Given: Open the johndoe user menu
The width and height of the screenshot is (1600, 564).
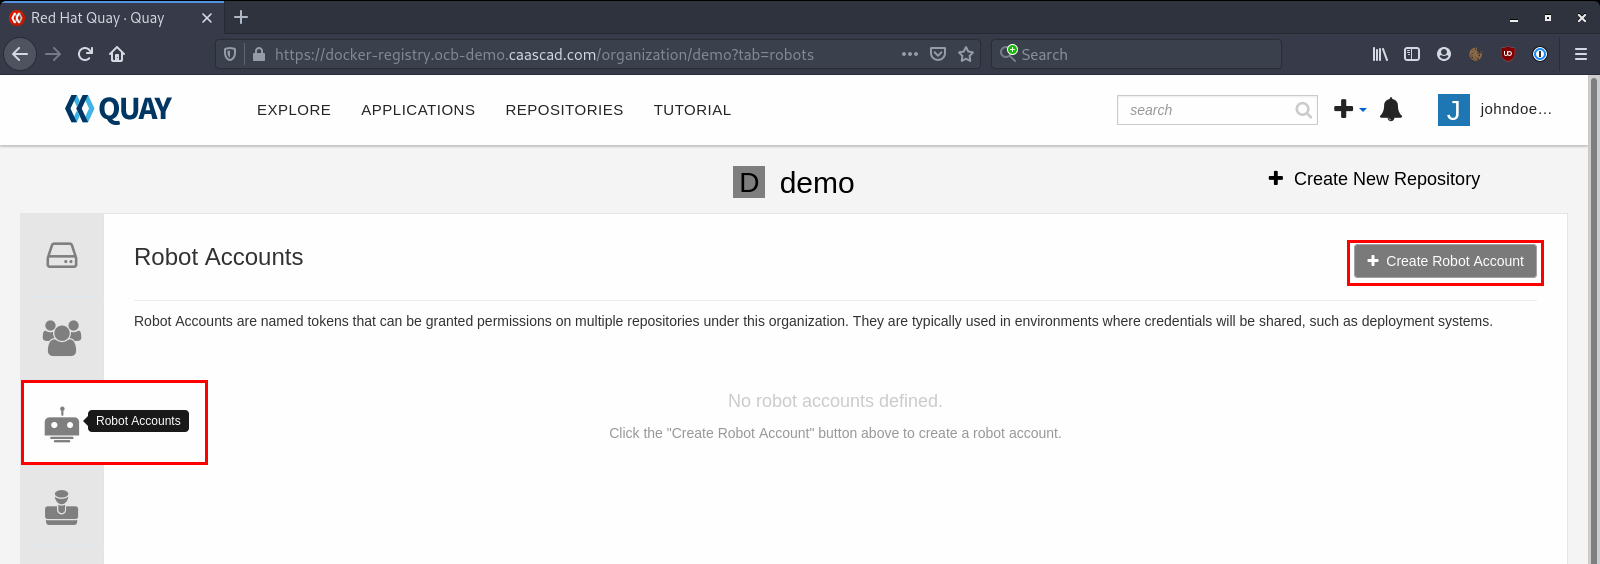Looking at the screenshot, I should tap(1495, 109).
